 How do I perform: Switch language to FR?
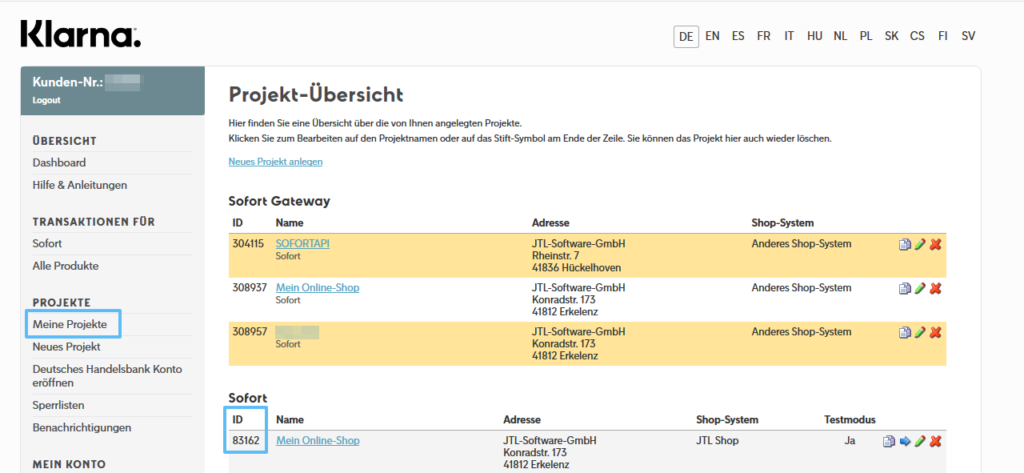pos(764,36)
